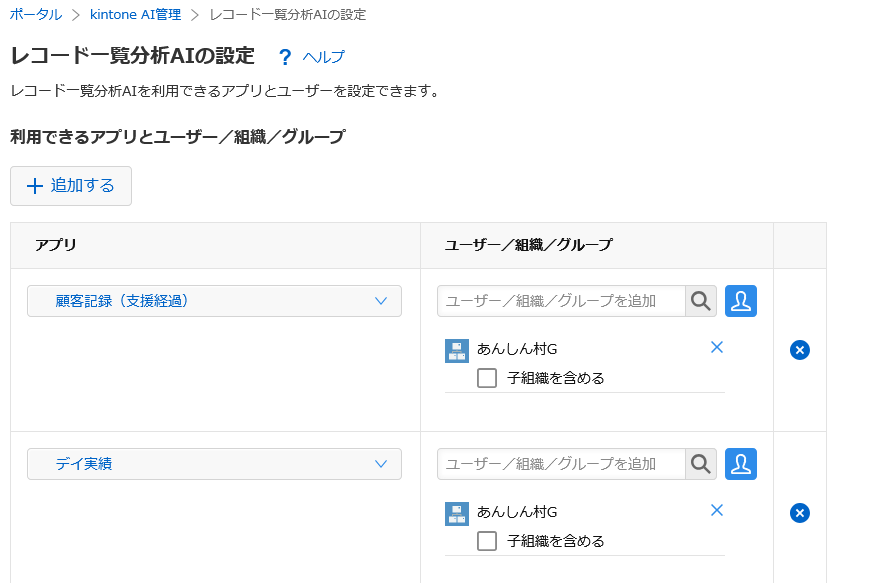Click あんしん村G organization icon in 顧客記録 row
The width and height of the screenshot is (878, 583).
(x=457, y=350)
